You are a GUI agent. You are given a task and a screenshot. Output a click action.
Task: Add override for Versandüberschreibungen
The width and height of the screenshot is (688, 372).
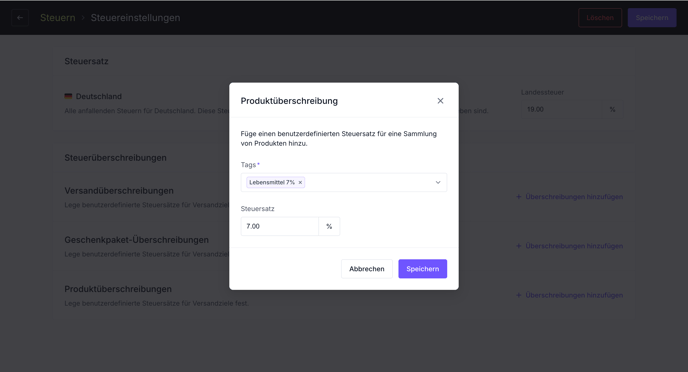(x=570, y=197)
